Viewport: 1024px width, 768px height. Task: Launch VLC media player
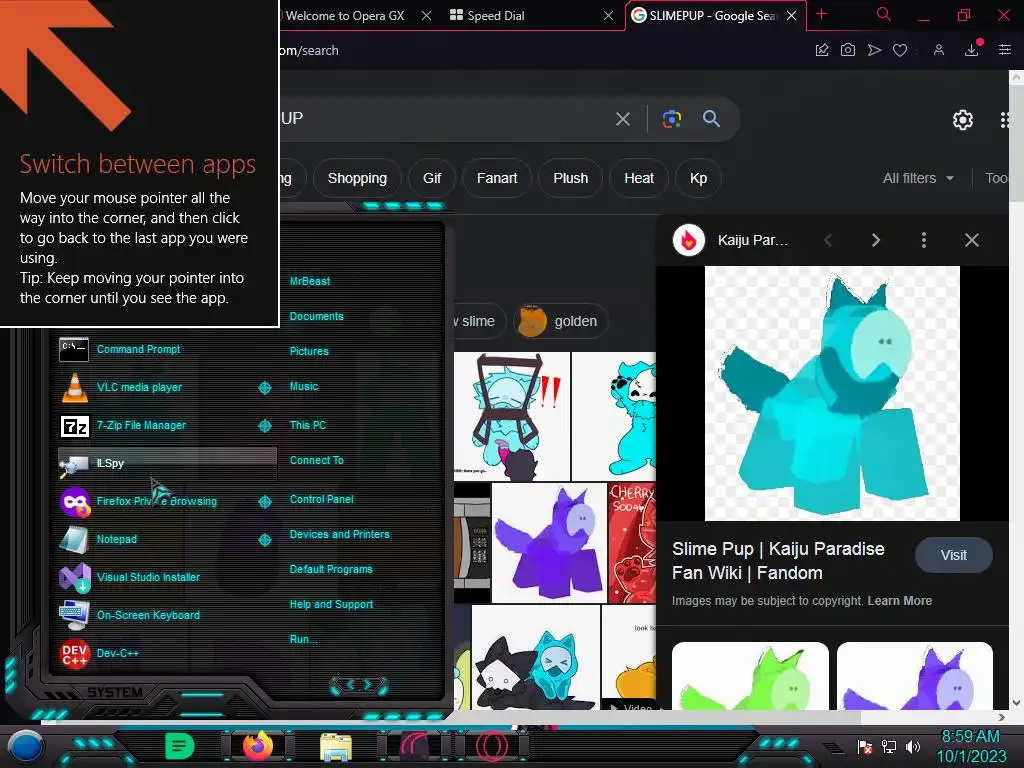pos(167,387)
